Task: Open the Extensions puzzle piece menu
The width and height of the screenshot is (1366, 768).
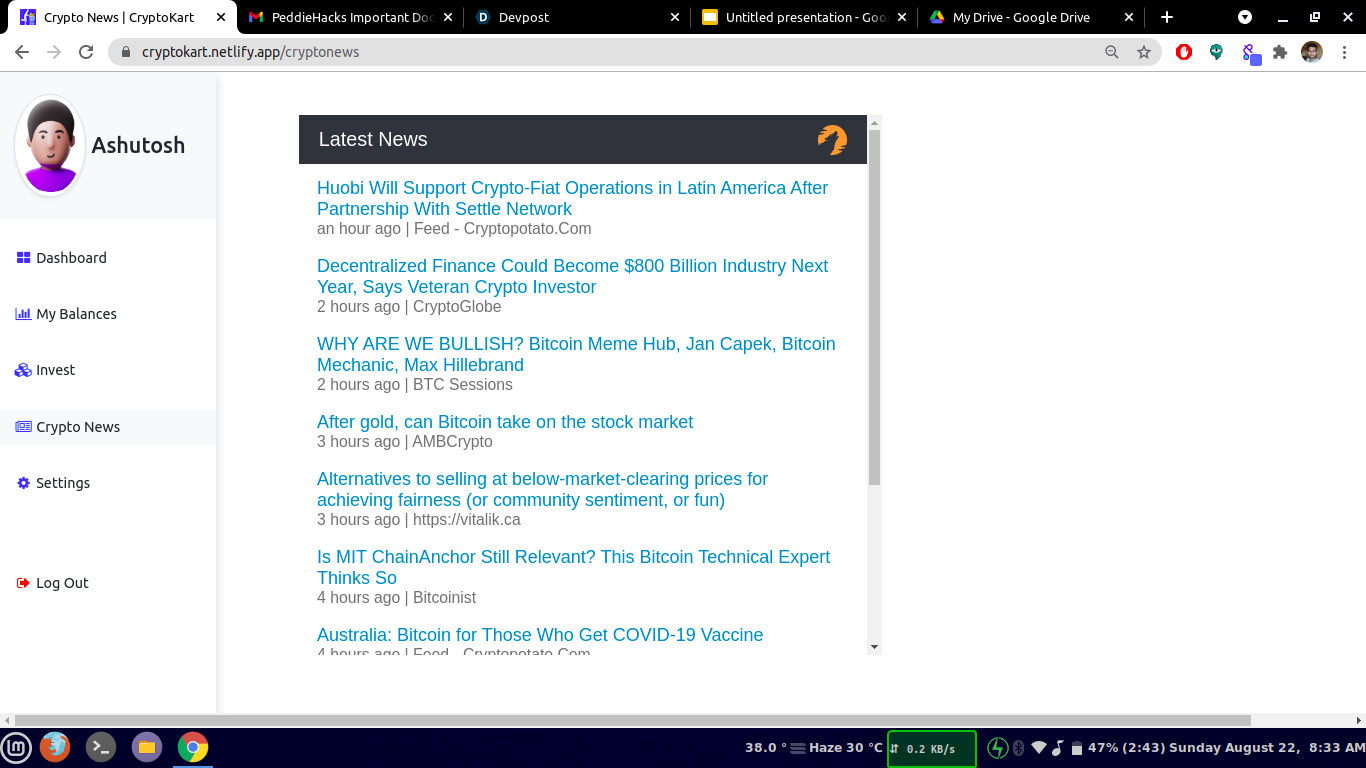Action: pos(1280,52)
